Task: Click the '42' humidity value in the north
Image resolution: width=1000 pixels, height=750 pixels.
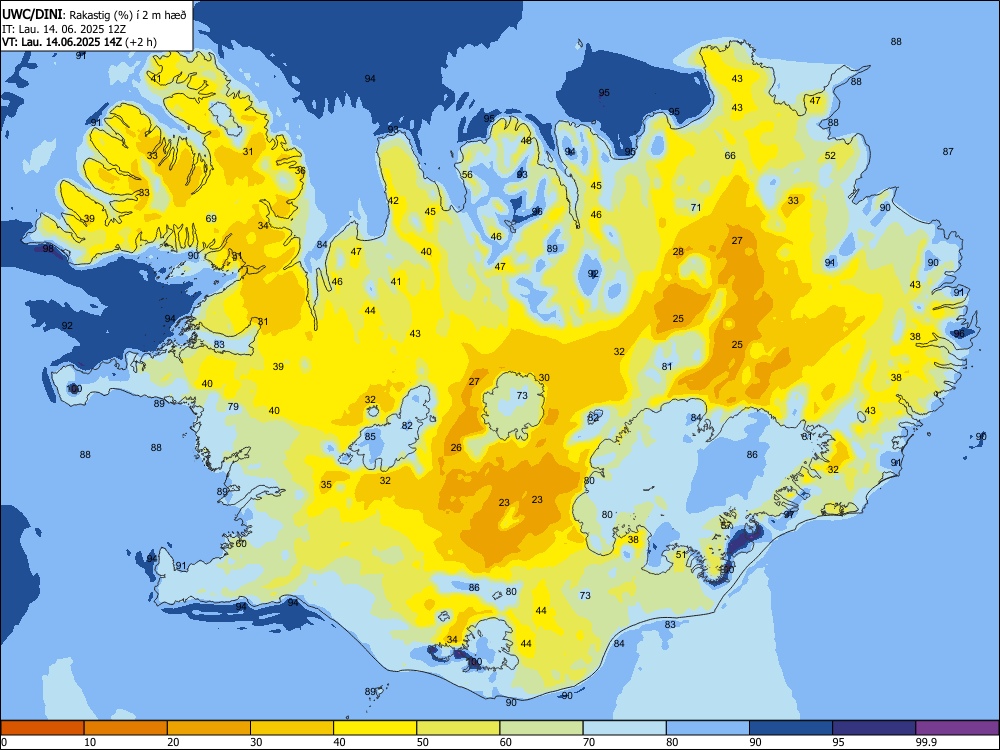Action: pyautogui.click(x=393, y=200)
